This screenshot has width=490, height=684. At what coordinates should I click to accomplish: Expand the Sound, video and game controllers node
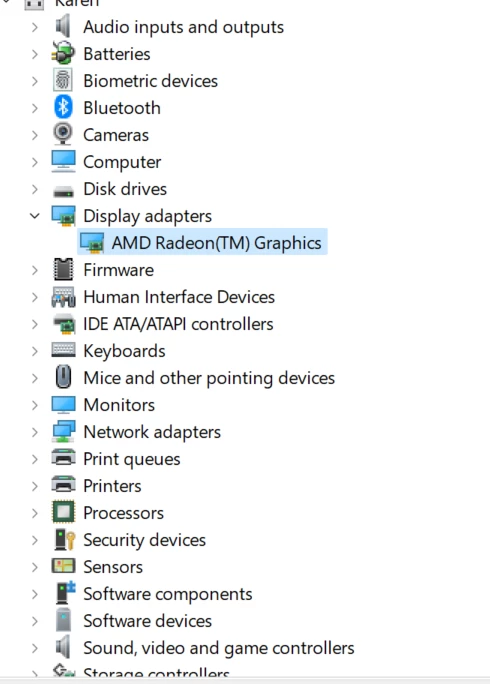point(35,648)
